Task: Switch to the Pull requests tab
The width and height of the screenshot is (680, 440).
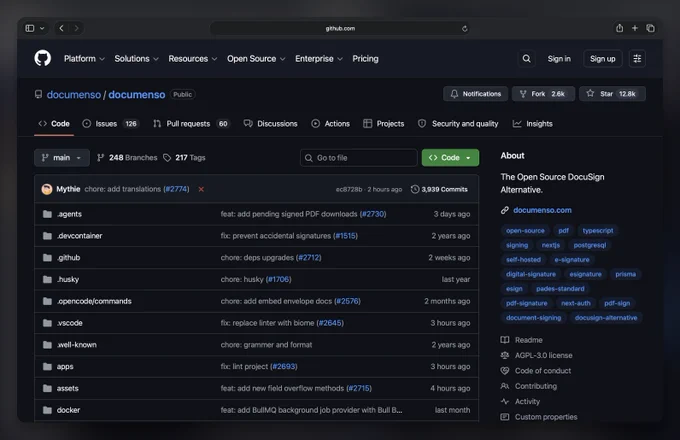Action: (191, 124)
